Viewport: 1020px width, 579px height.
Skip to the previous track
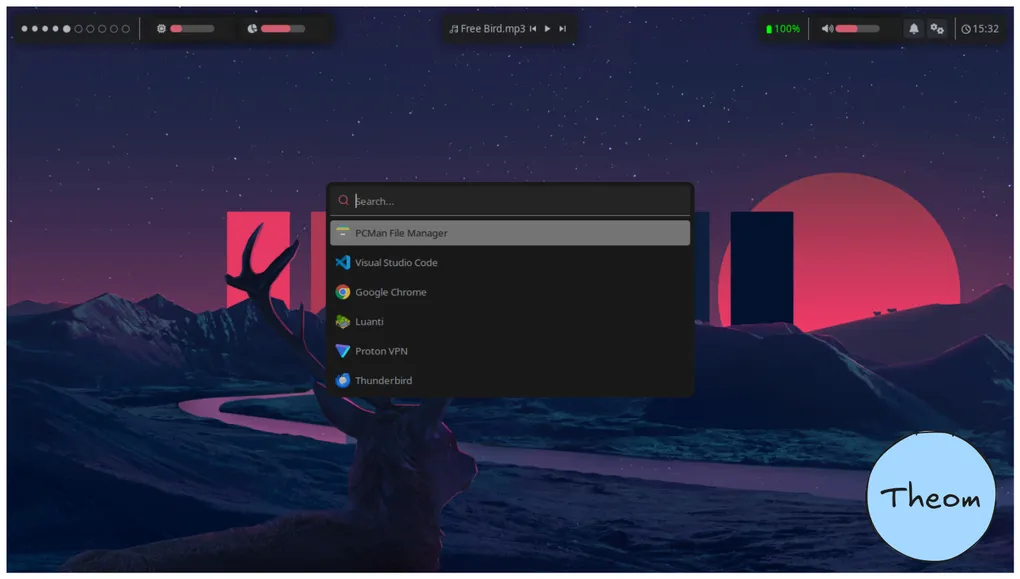click(533, 29)
